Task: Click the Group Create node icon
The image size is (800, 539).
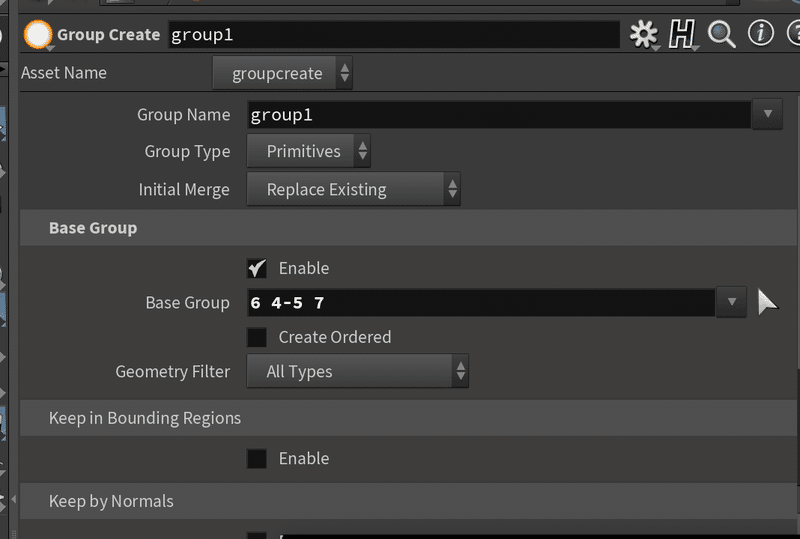Action: point(38,34)
